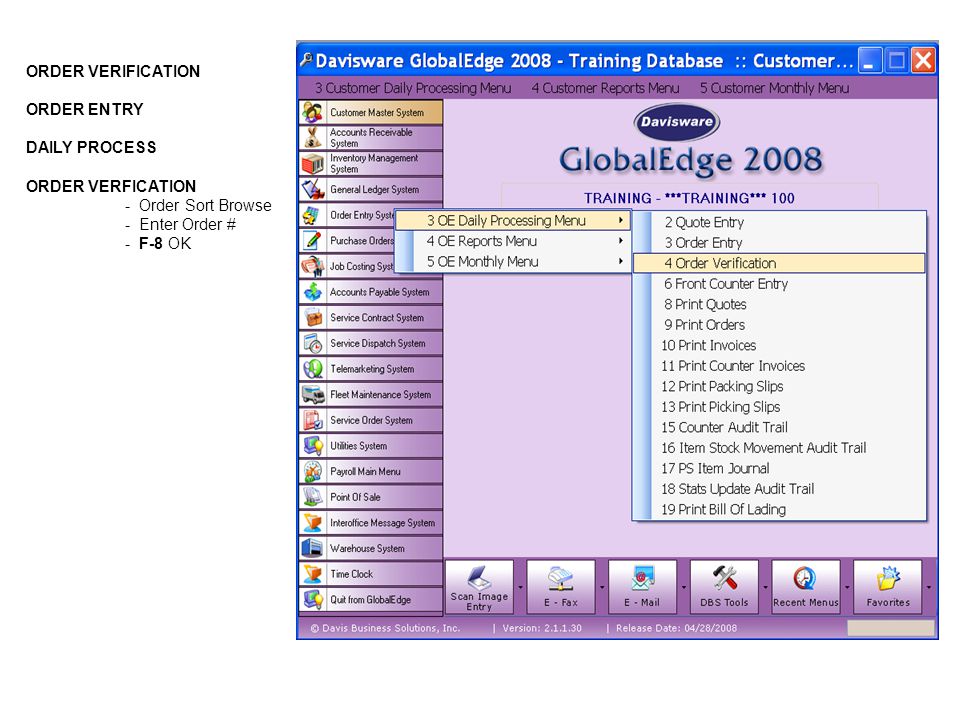Expand the E - Mail dropdown arrow
The height and width of the screenshot is (720, 960).
[x=684, y=587]
